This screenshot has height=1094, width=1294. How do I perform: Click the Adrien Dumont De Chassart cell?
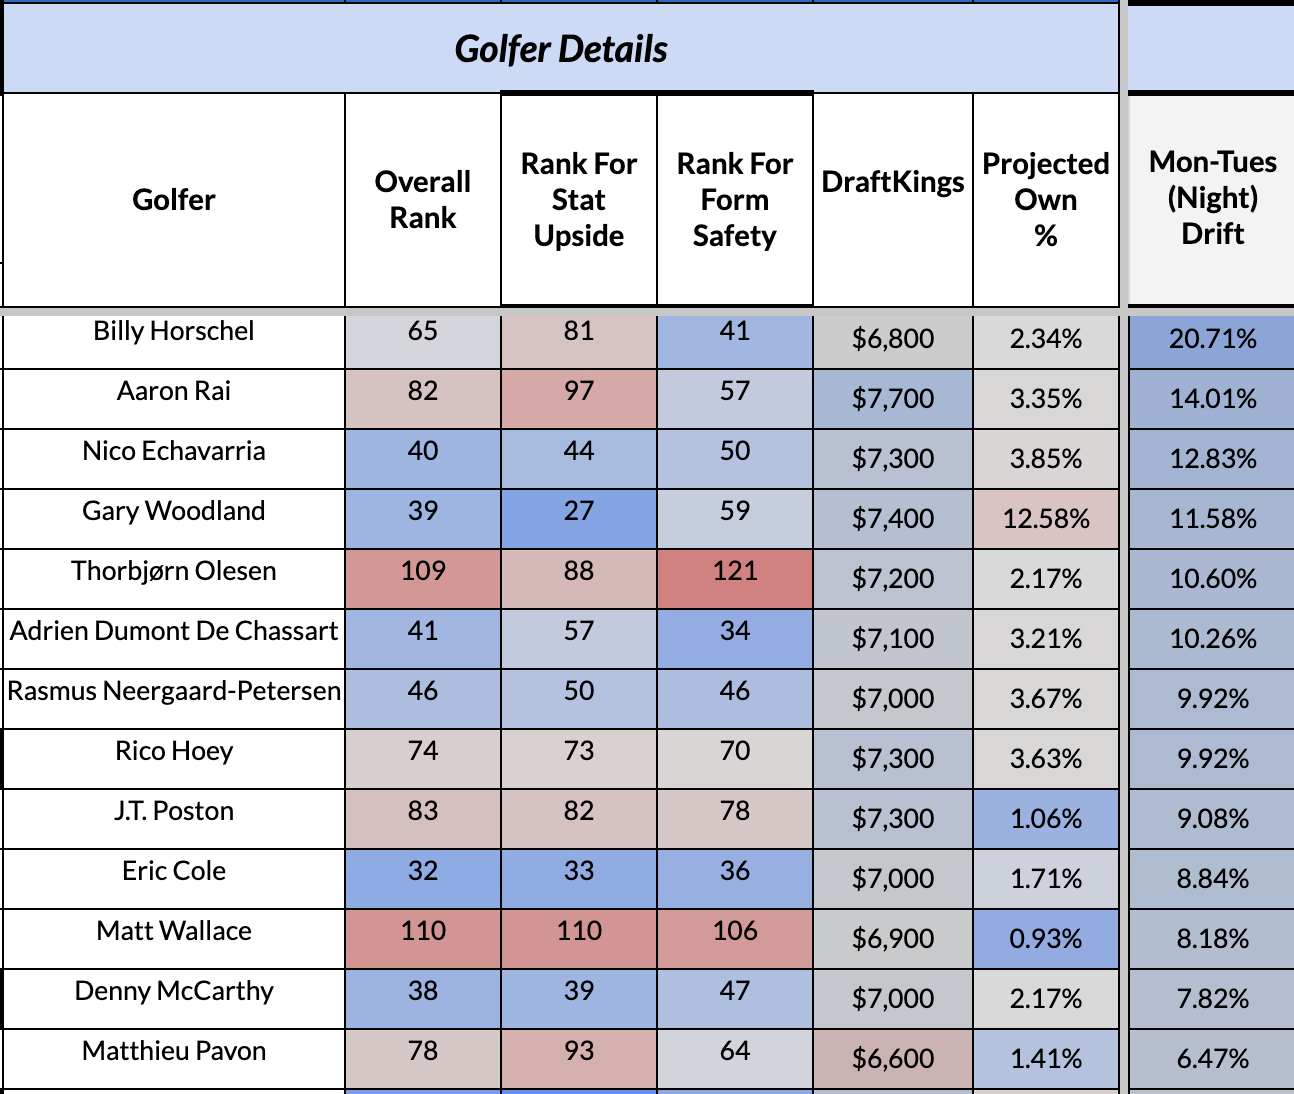pos(174,632)
